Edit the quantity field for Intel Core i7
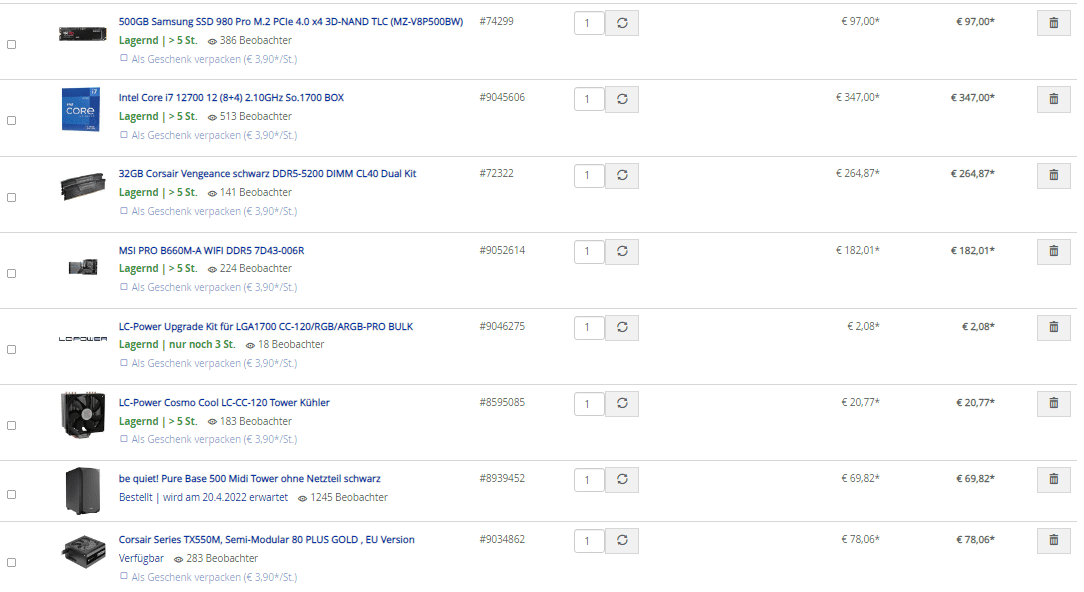 click(x=589, y=99)
